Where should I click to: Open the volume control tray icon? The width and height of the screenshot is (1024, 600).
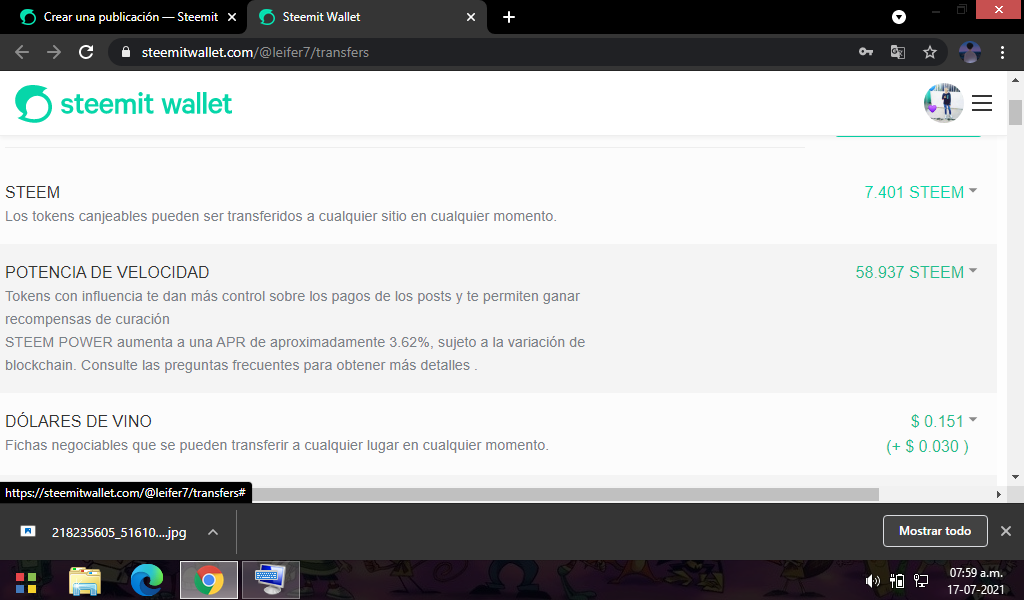pyautogui.click(x=872, y=580)
